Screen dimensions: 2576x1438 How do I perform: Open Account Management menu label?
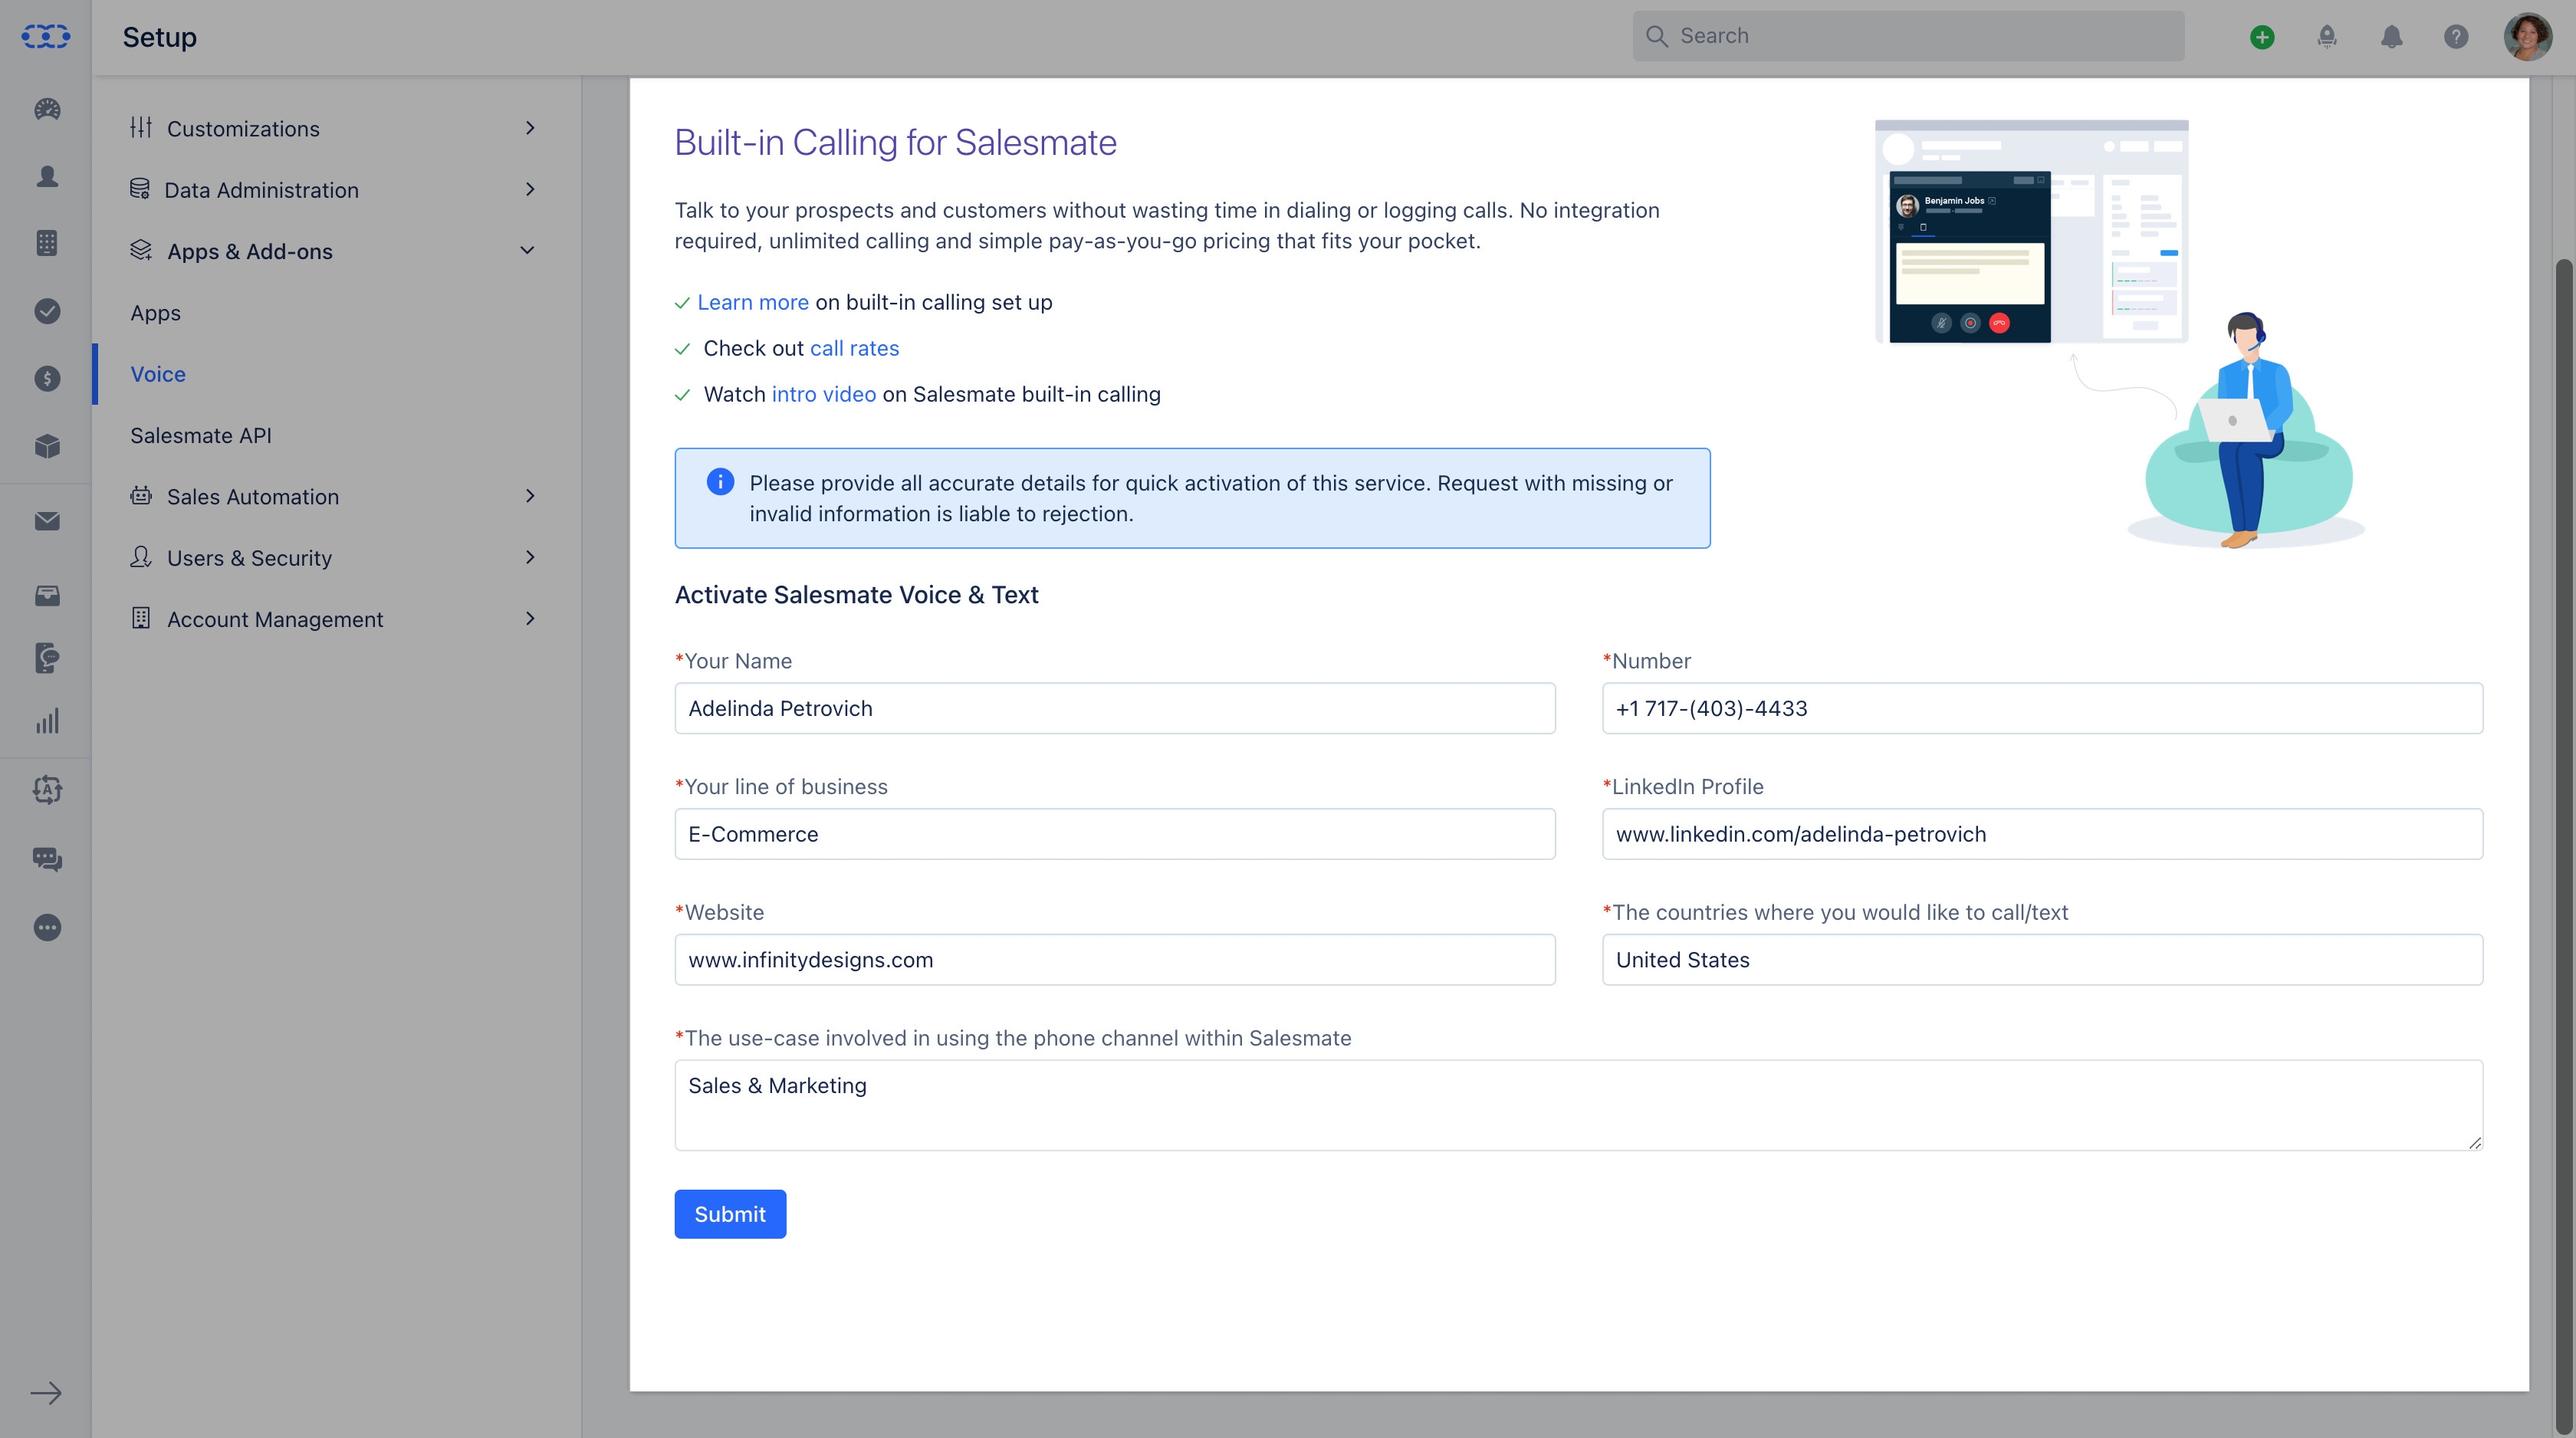pos(275,619)
